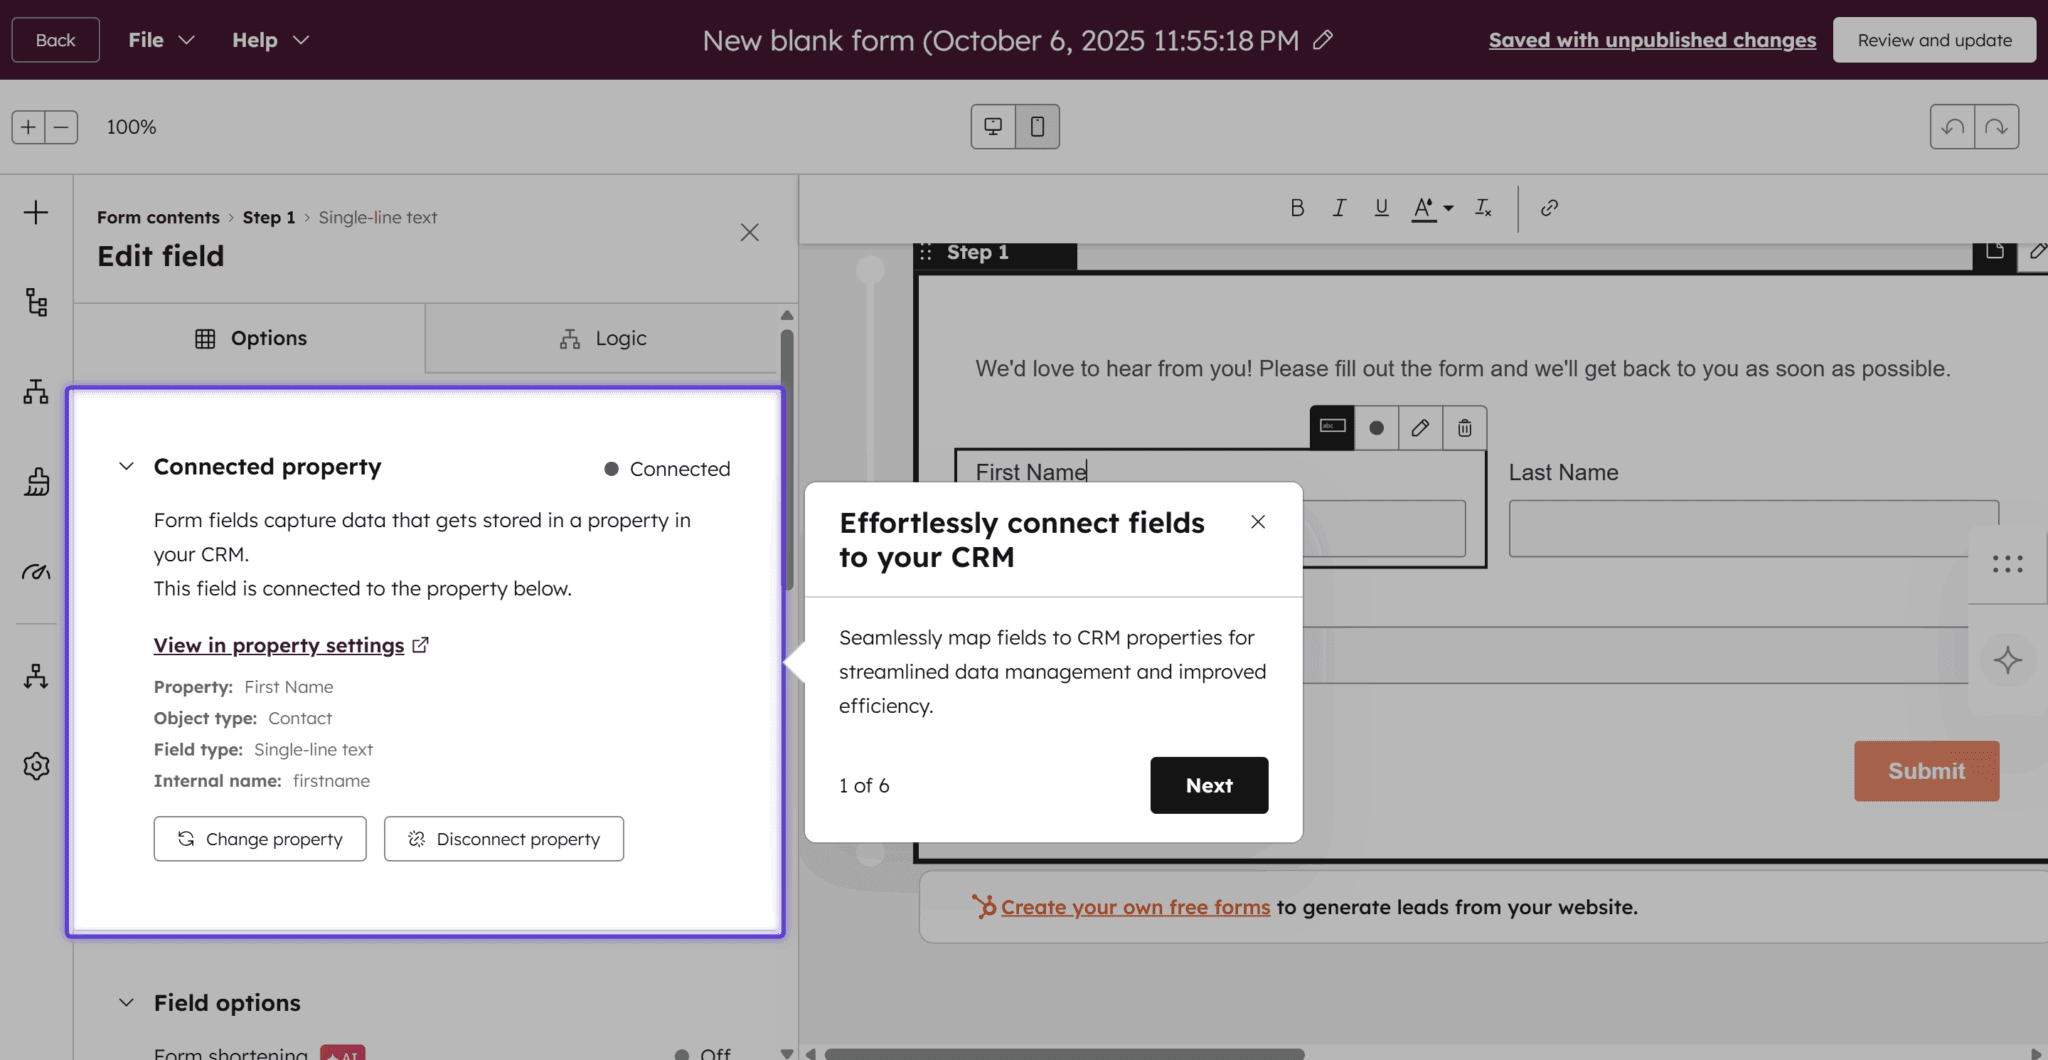This screenshot has height=1060, width=2048.
Task: Open settings gear in left sidebar
Action: coord(36,766)
